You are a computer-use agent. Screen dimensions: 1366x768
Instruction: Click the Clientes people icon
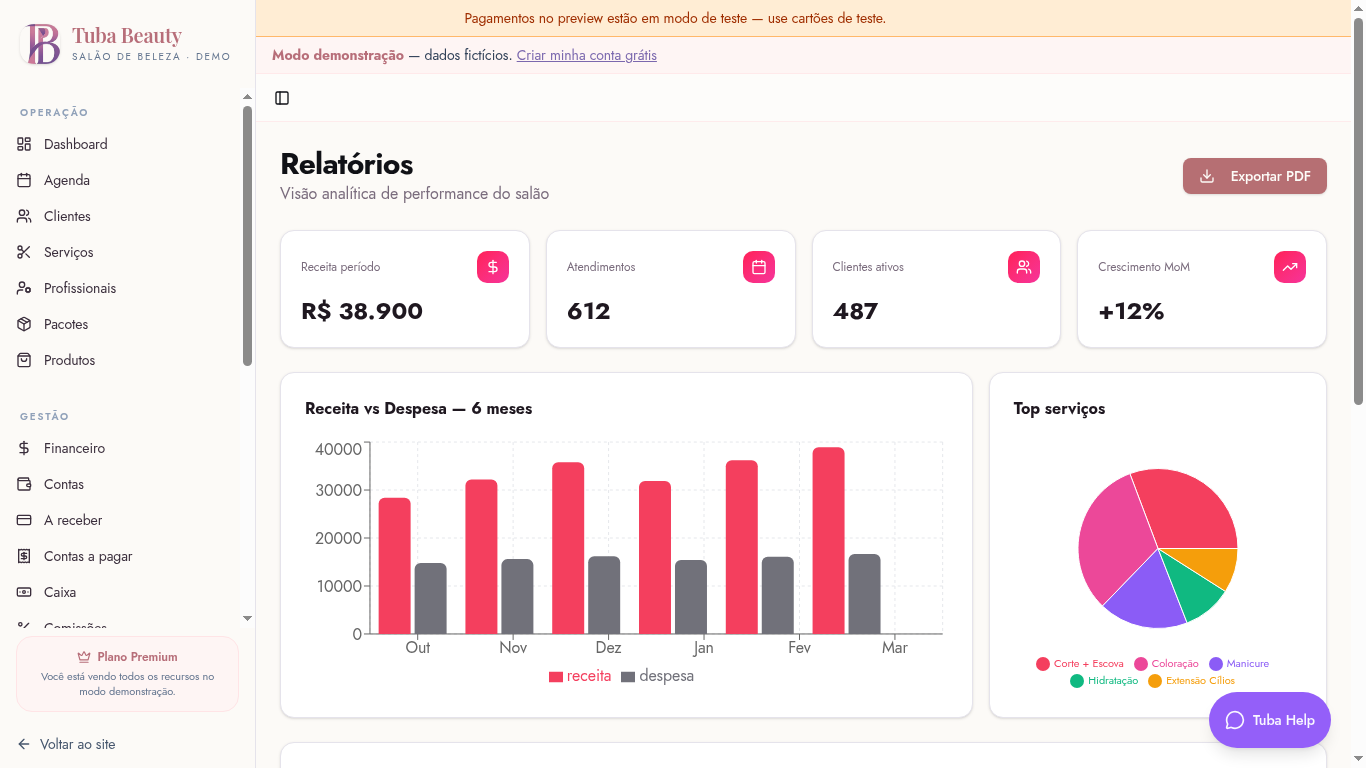[24, 216]
